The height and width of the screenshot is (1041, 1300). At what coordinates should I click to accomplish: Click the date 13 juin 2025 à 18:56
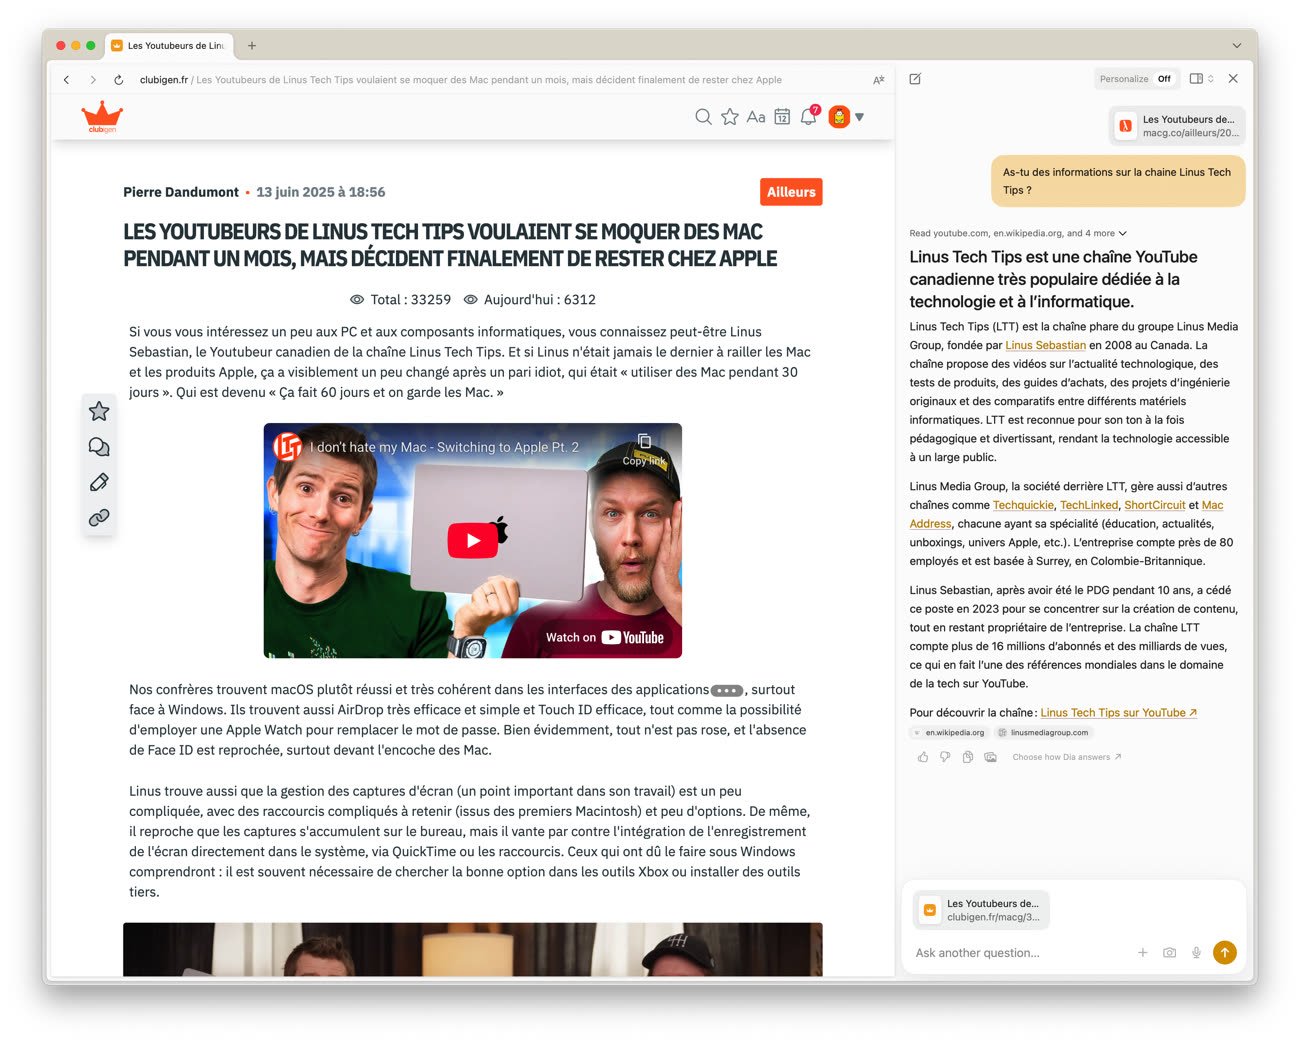[x=320, y=192]
